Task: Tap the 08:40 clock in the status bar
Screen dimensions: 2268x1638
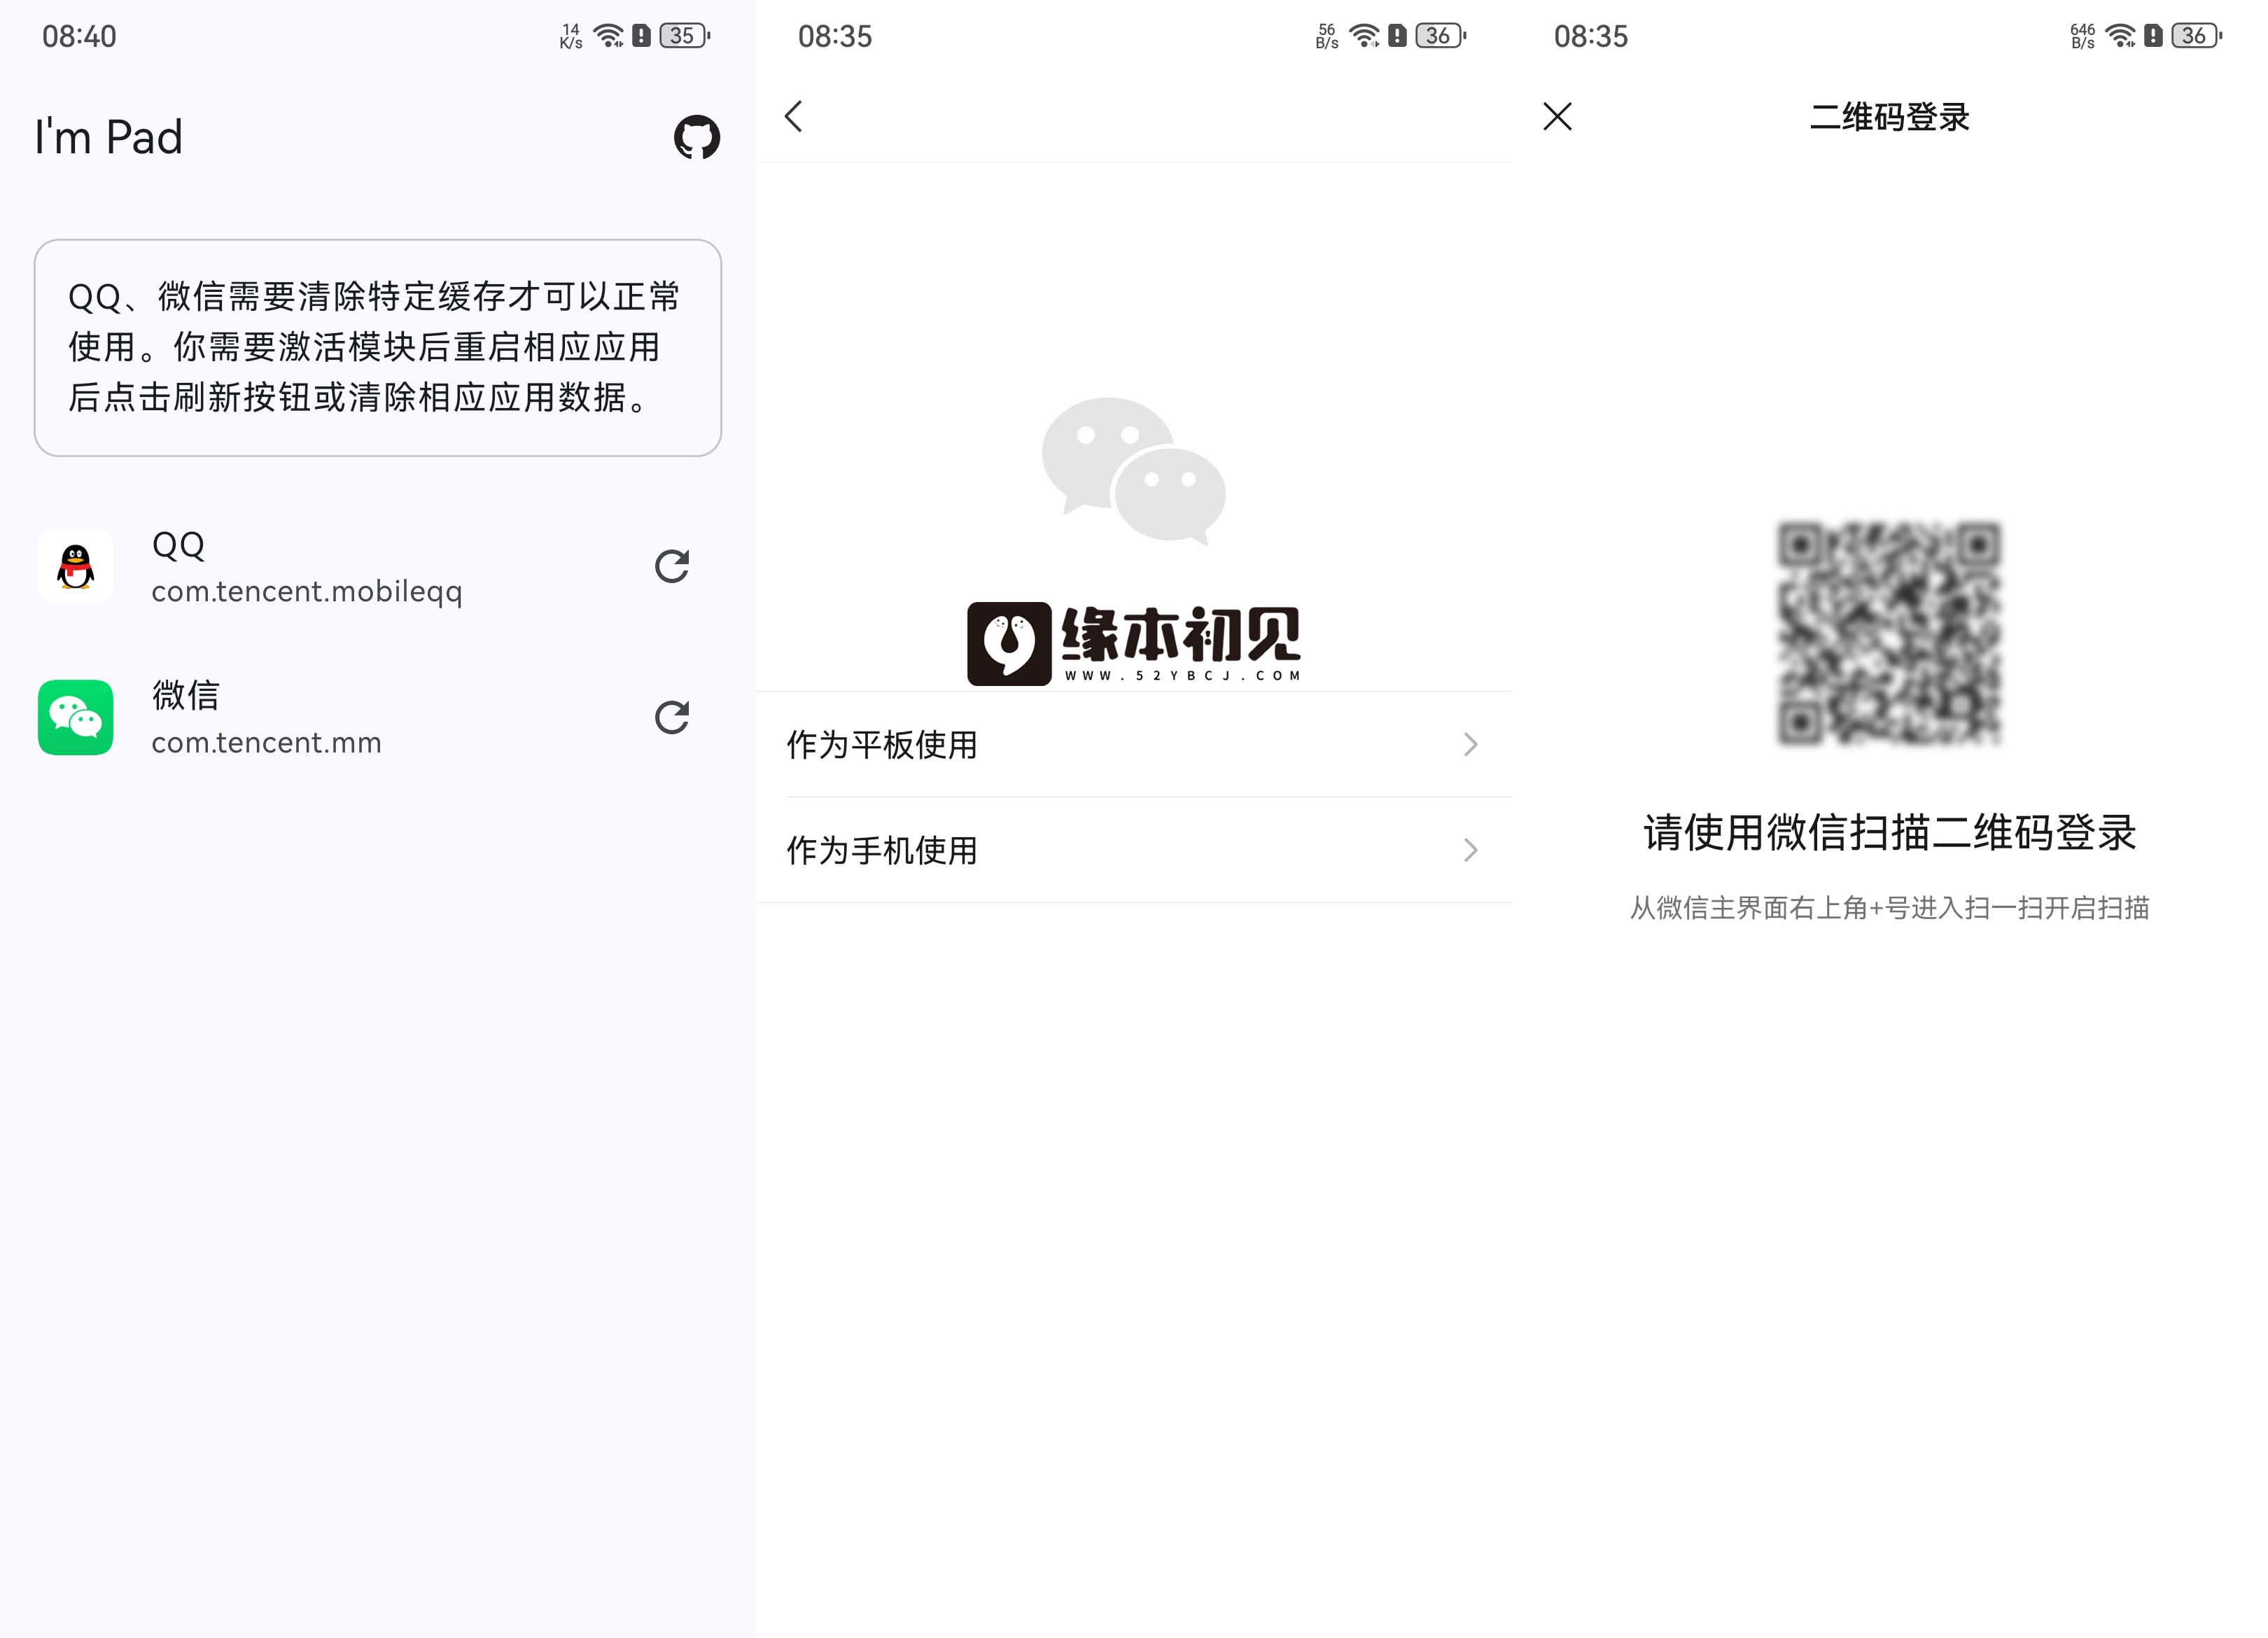Action: (79, 37)
